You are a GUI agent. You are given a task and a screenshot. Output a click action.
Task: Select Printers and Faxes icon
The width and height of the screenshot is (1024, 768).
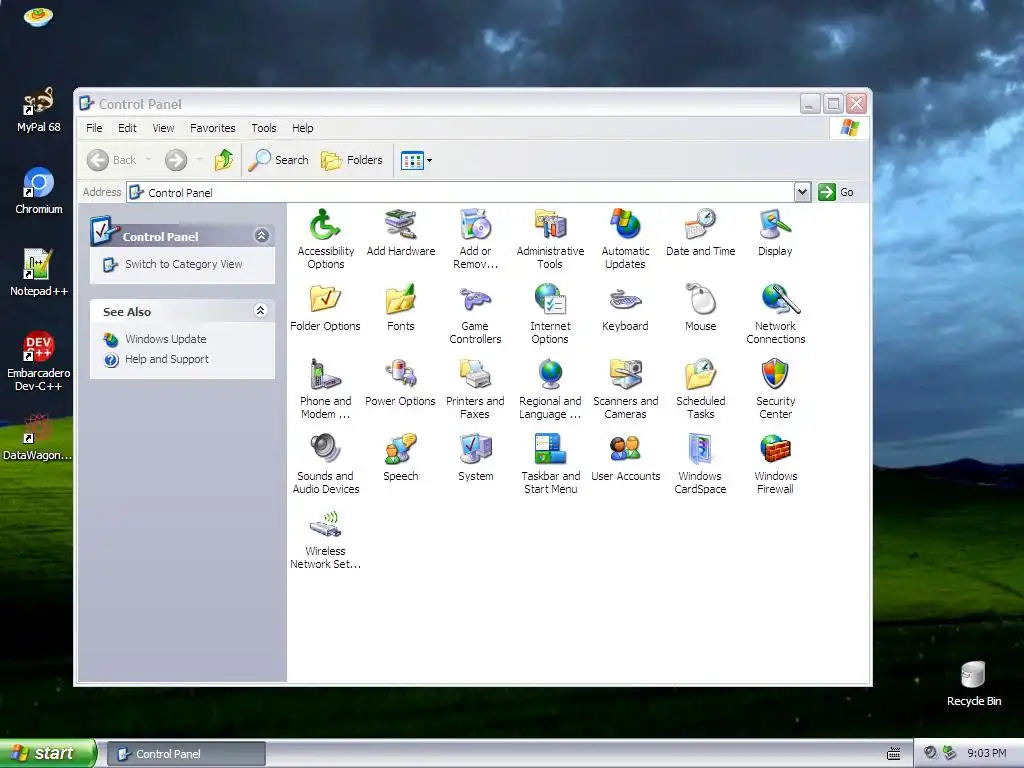click(475, 389)
